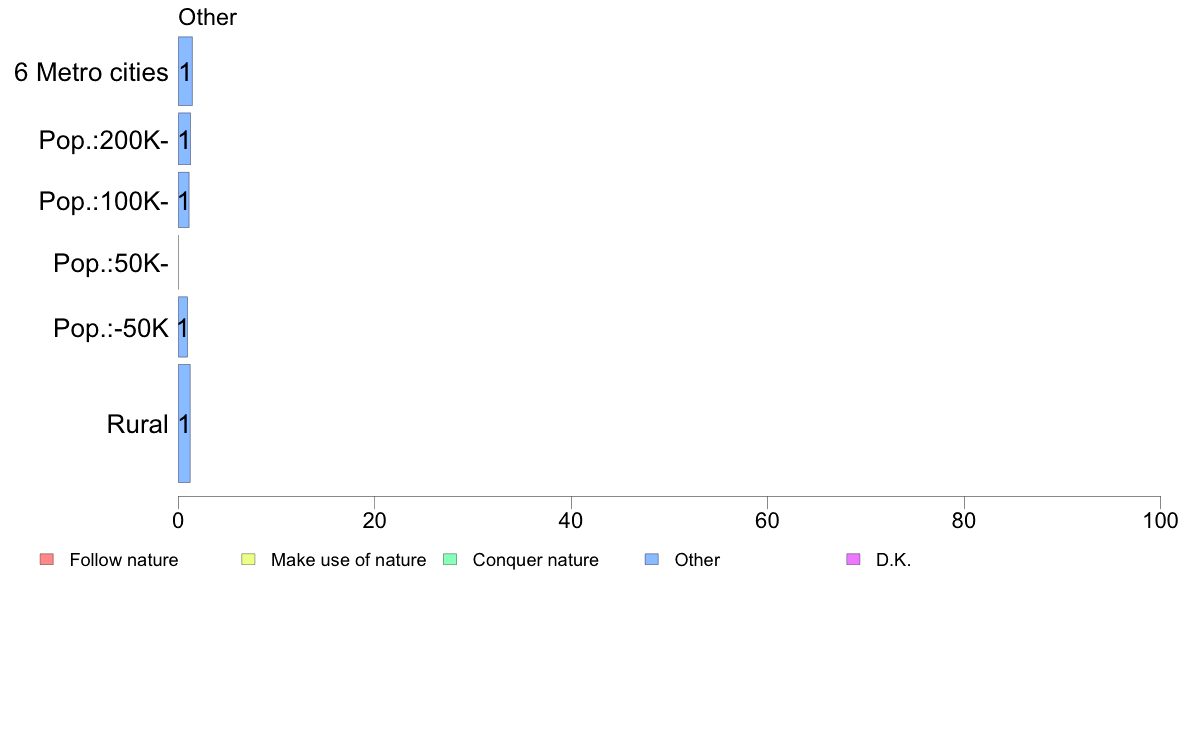
Task: Click the 40 axis tick label
Action: [571, 520]
